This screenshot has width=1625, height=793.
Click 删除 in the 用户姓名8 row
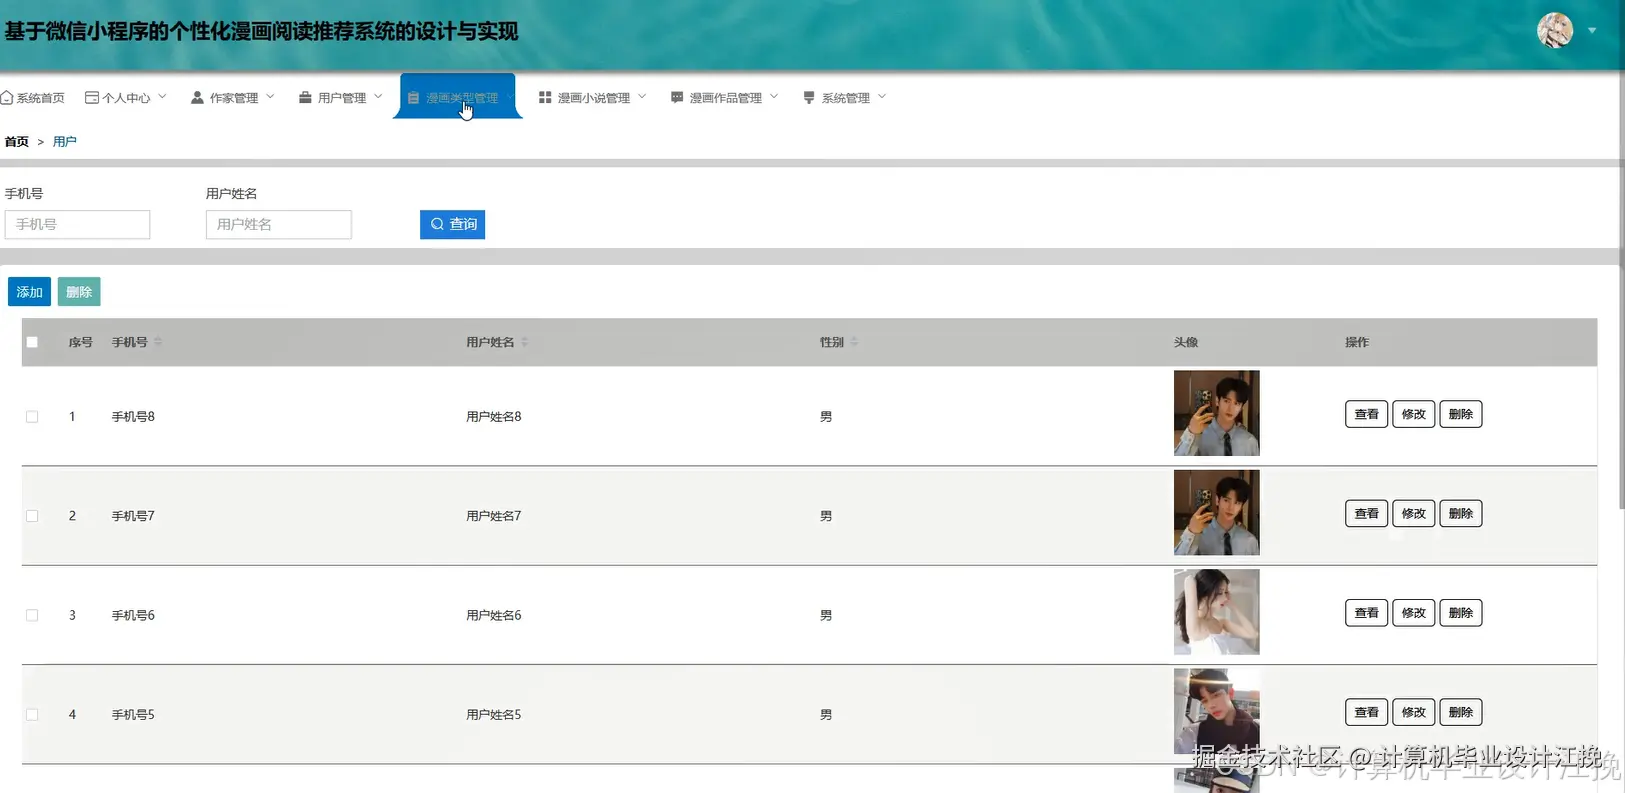[x=1460, y=414]
